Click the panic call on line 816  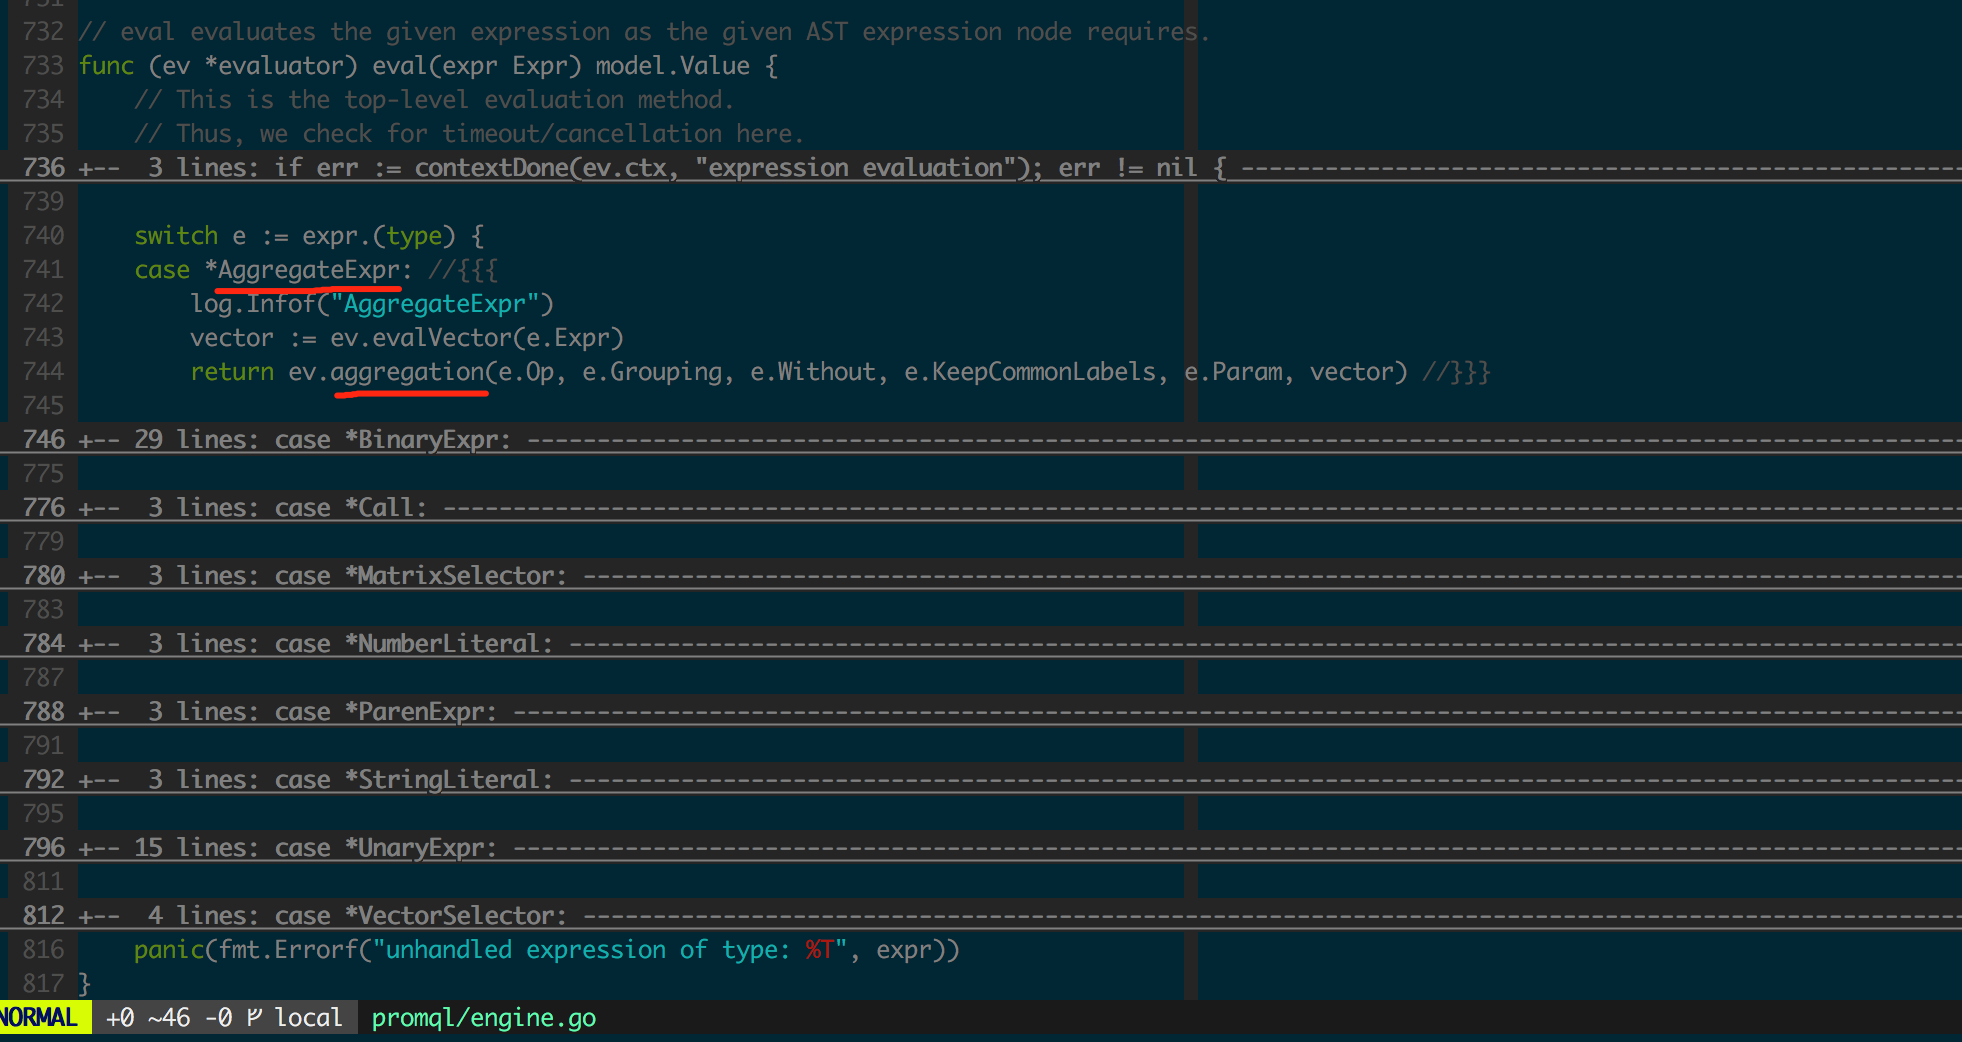[168, 950]
